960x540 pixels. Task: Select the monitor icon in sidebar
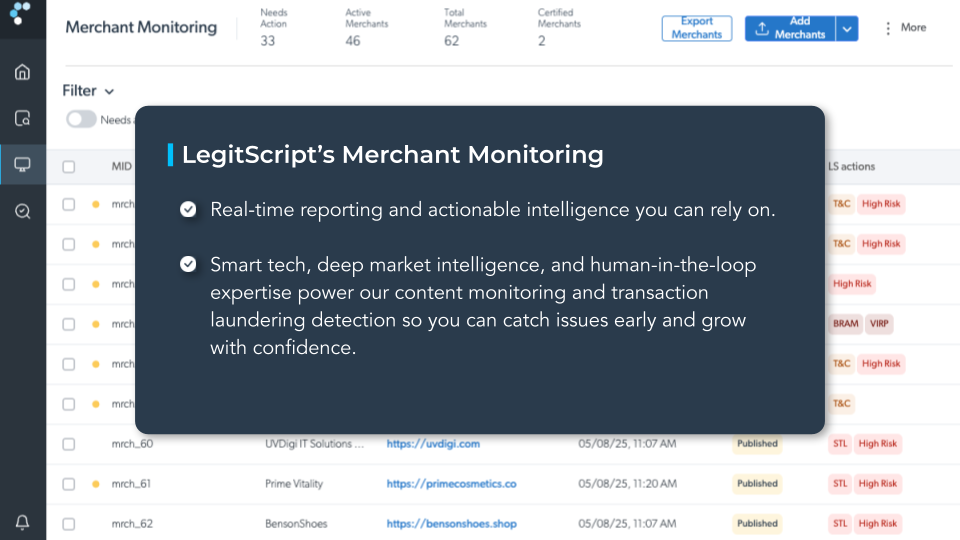pos(23,165)
